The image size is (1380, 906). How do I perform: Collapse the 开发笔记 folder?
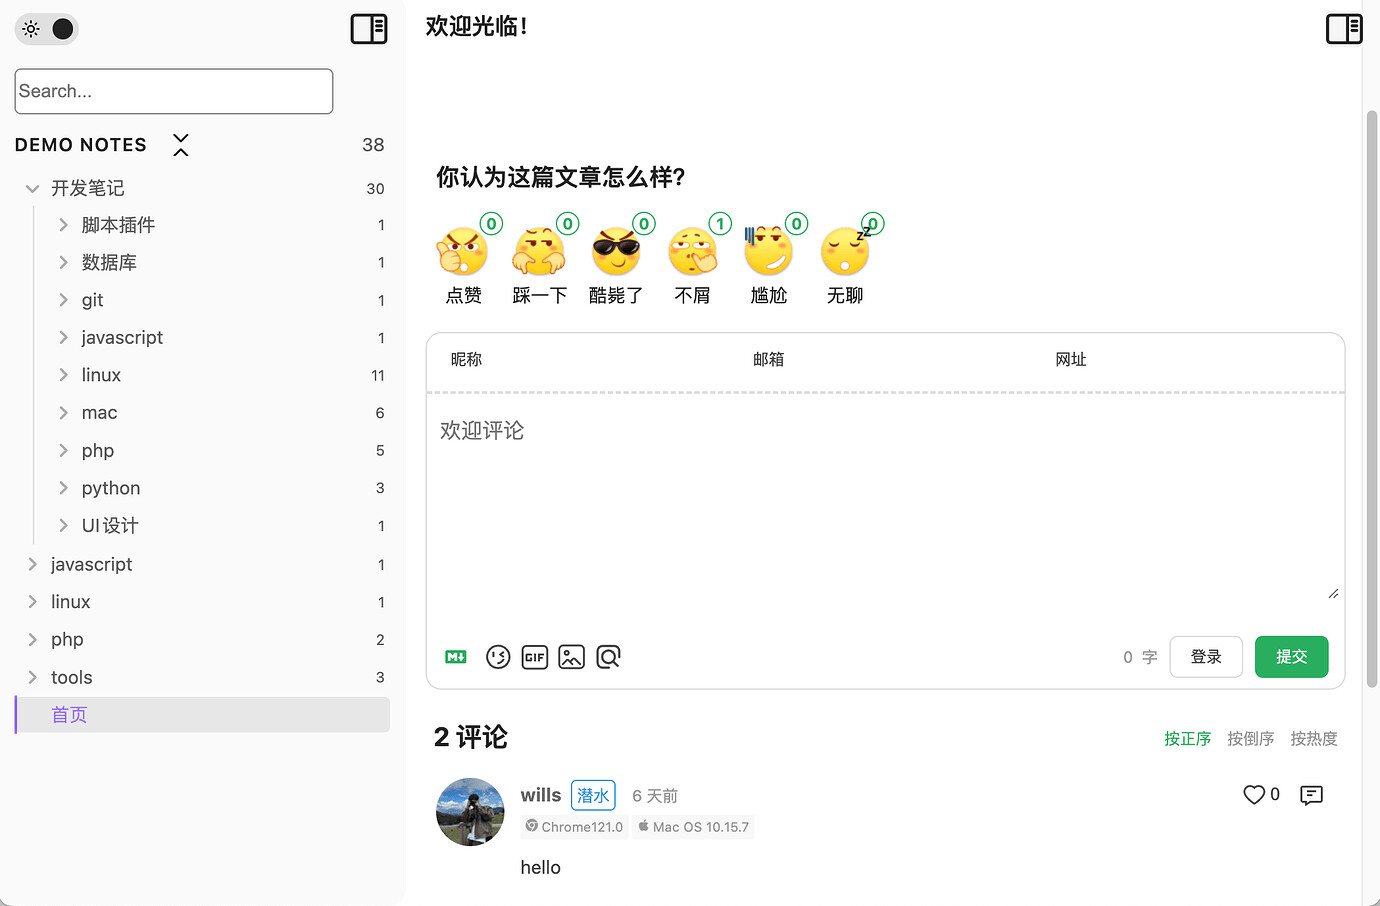tap(32, 188)
